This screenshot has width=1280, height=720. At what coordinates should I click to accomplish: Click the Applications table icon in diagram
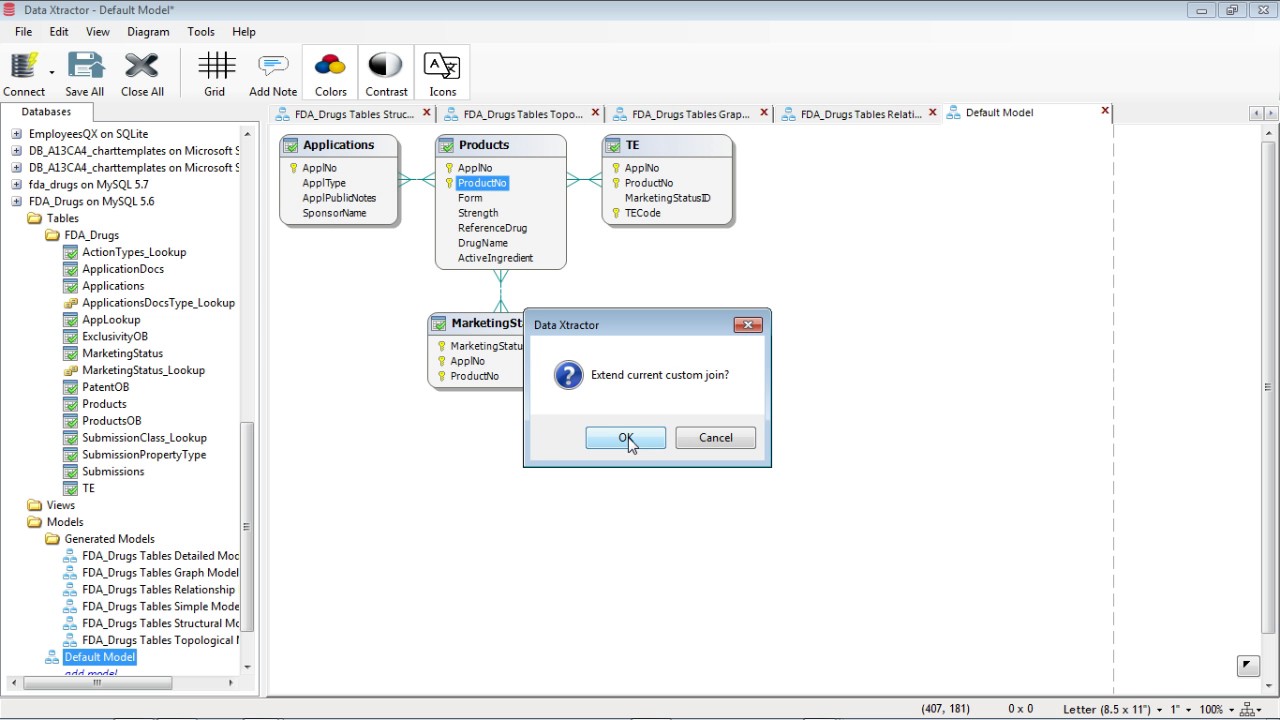tap(290, 146)
